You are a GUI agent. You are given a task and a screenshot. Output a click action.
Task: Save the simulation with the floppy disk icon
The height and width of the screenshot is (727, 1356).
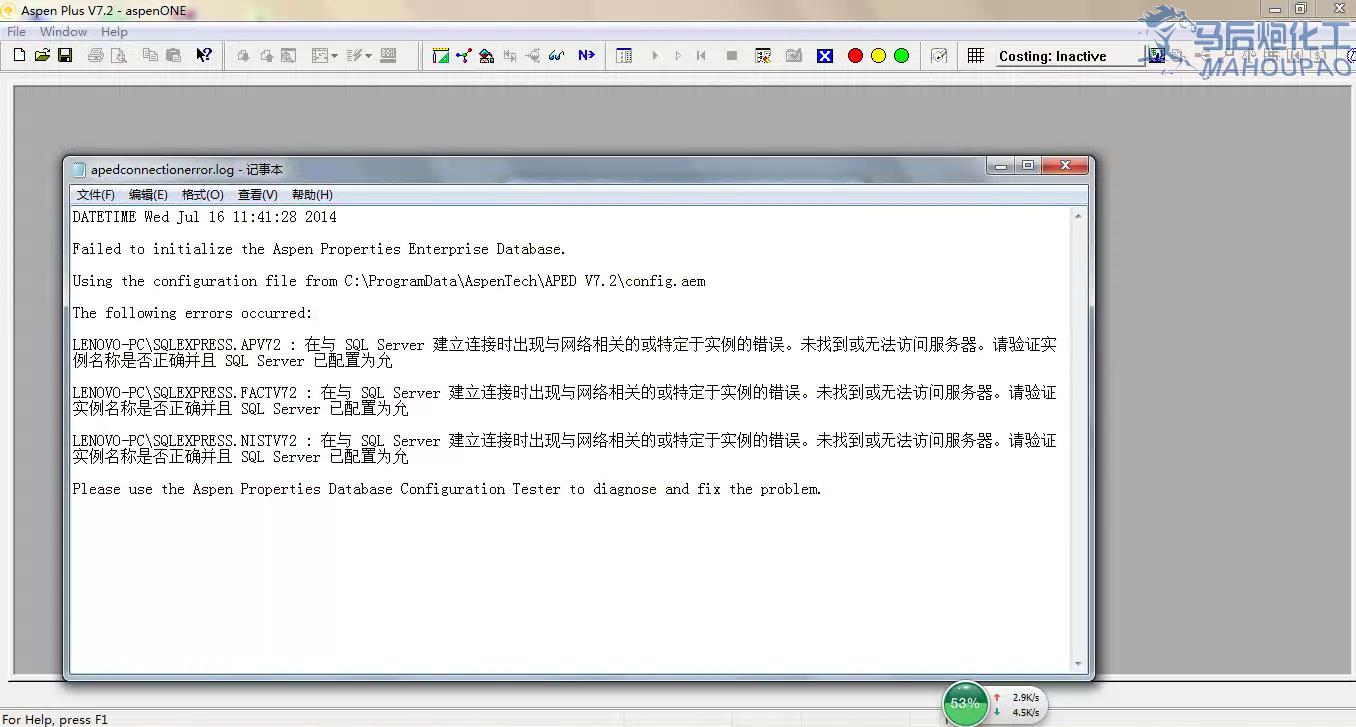point(65,56)
